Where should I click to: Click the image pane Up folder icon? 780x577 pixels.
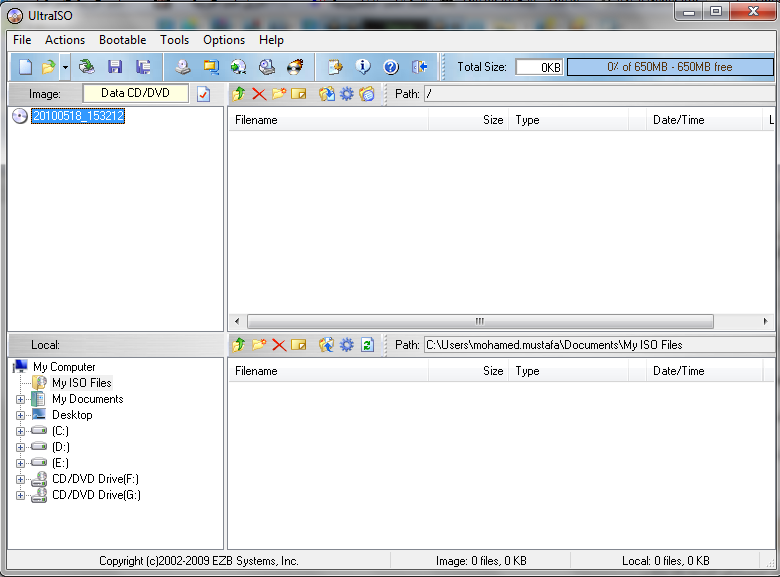[239, 94]
